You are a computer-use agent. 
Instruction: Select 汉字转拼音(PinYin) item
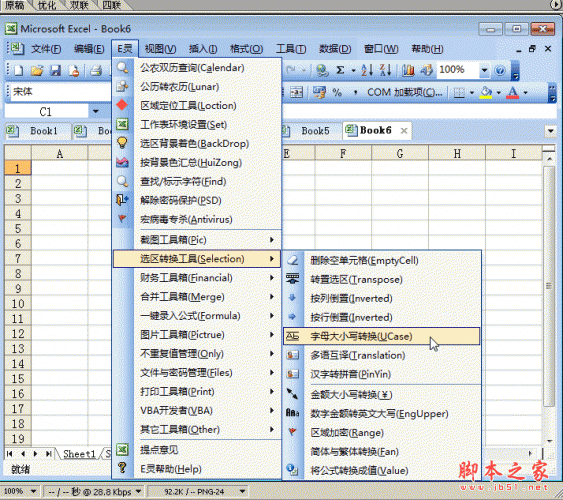pos(382,374)
